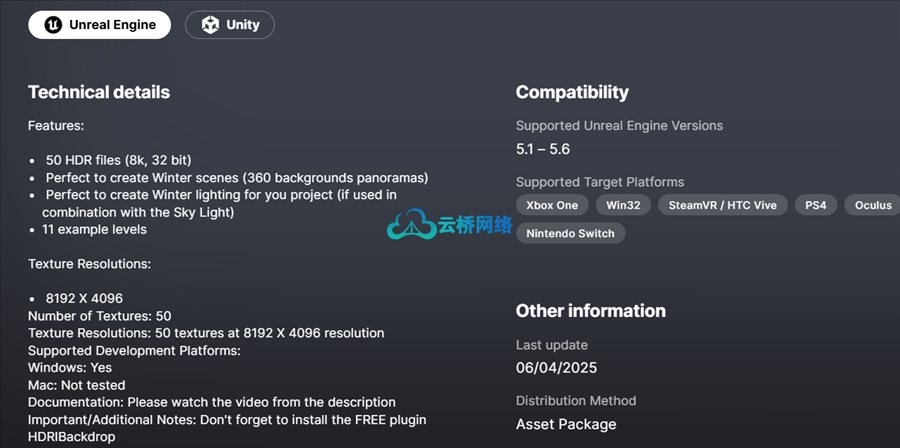
Task: Choose the PS4 platform tag
Action: pyautogui.click(x=815, y=205)
